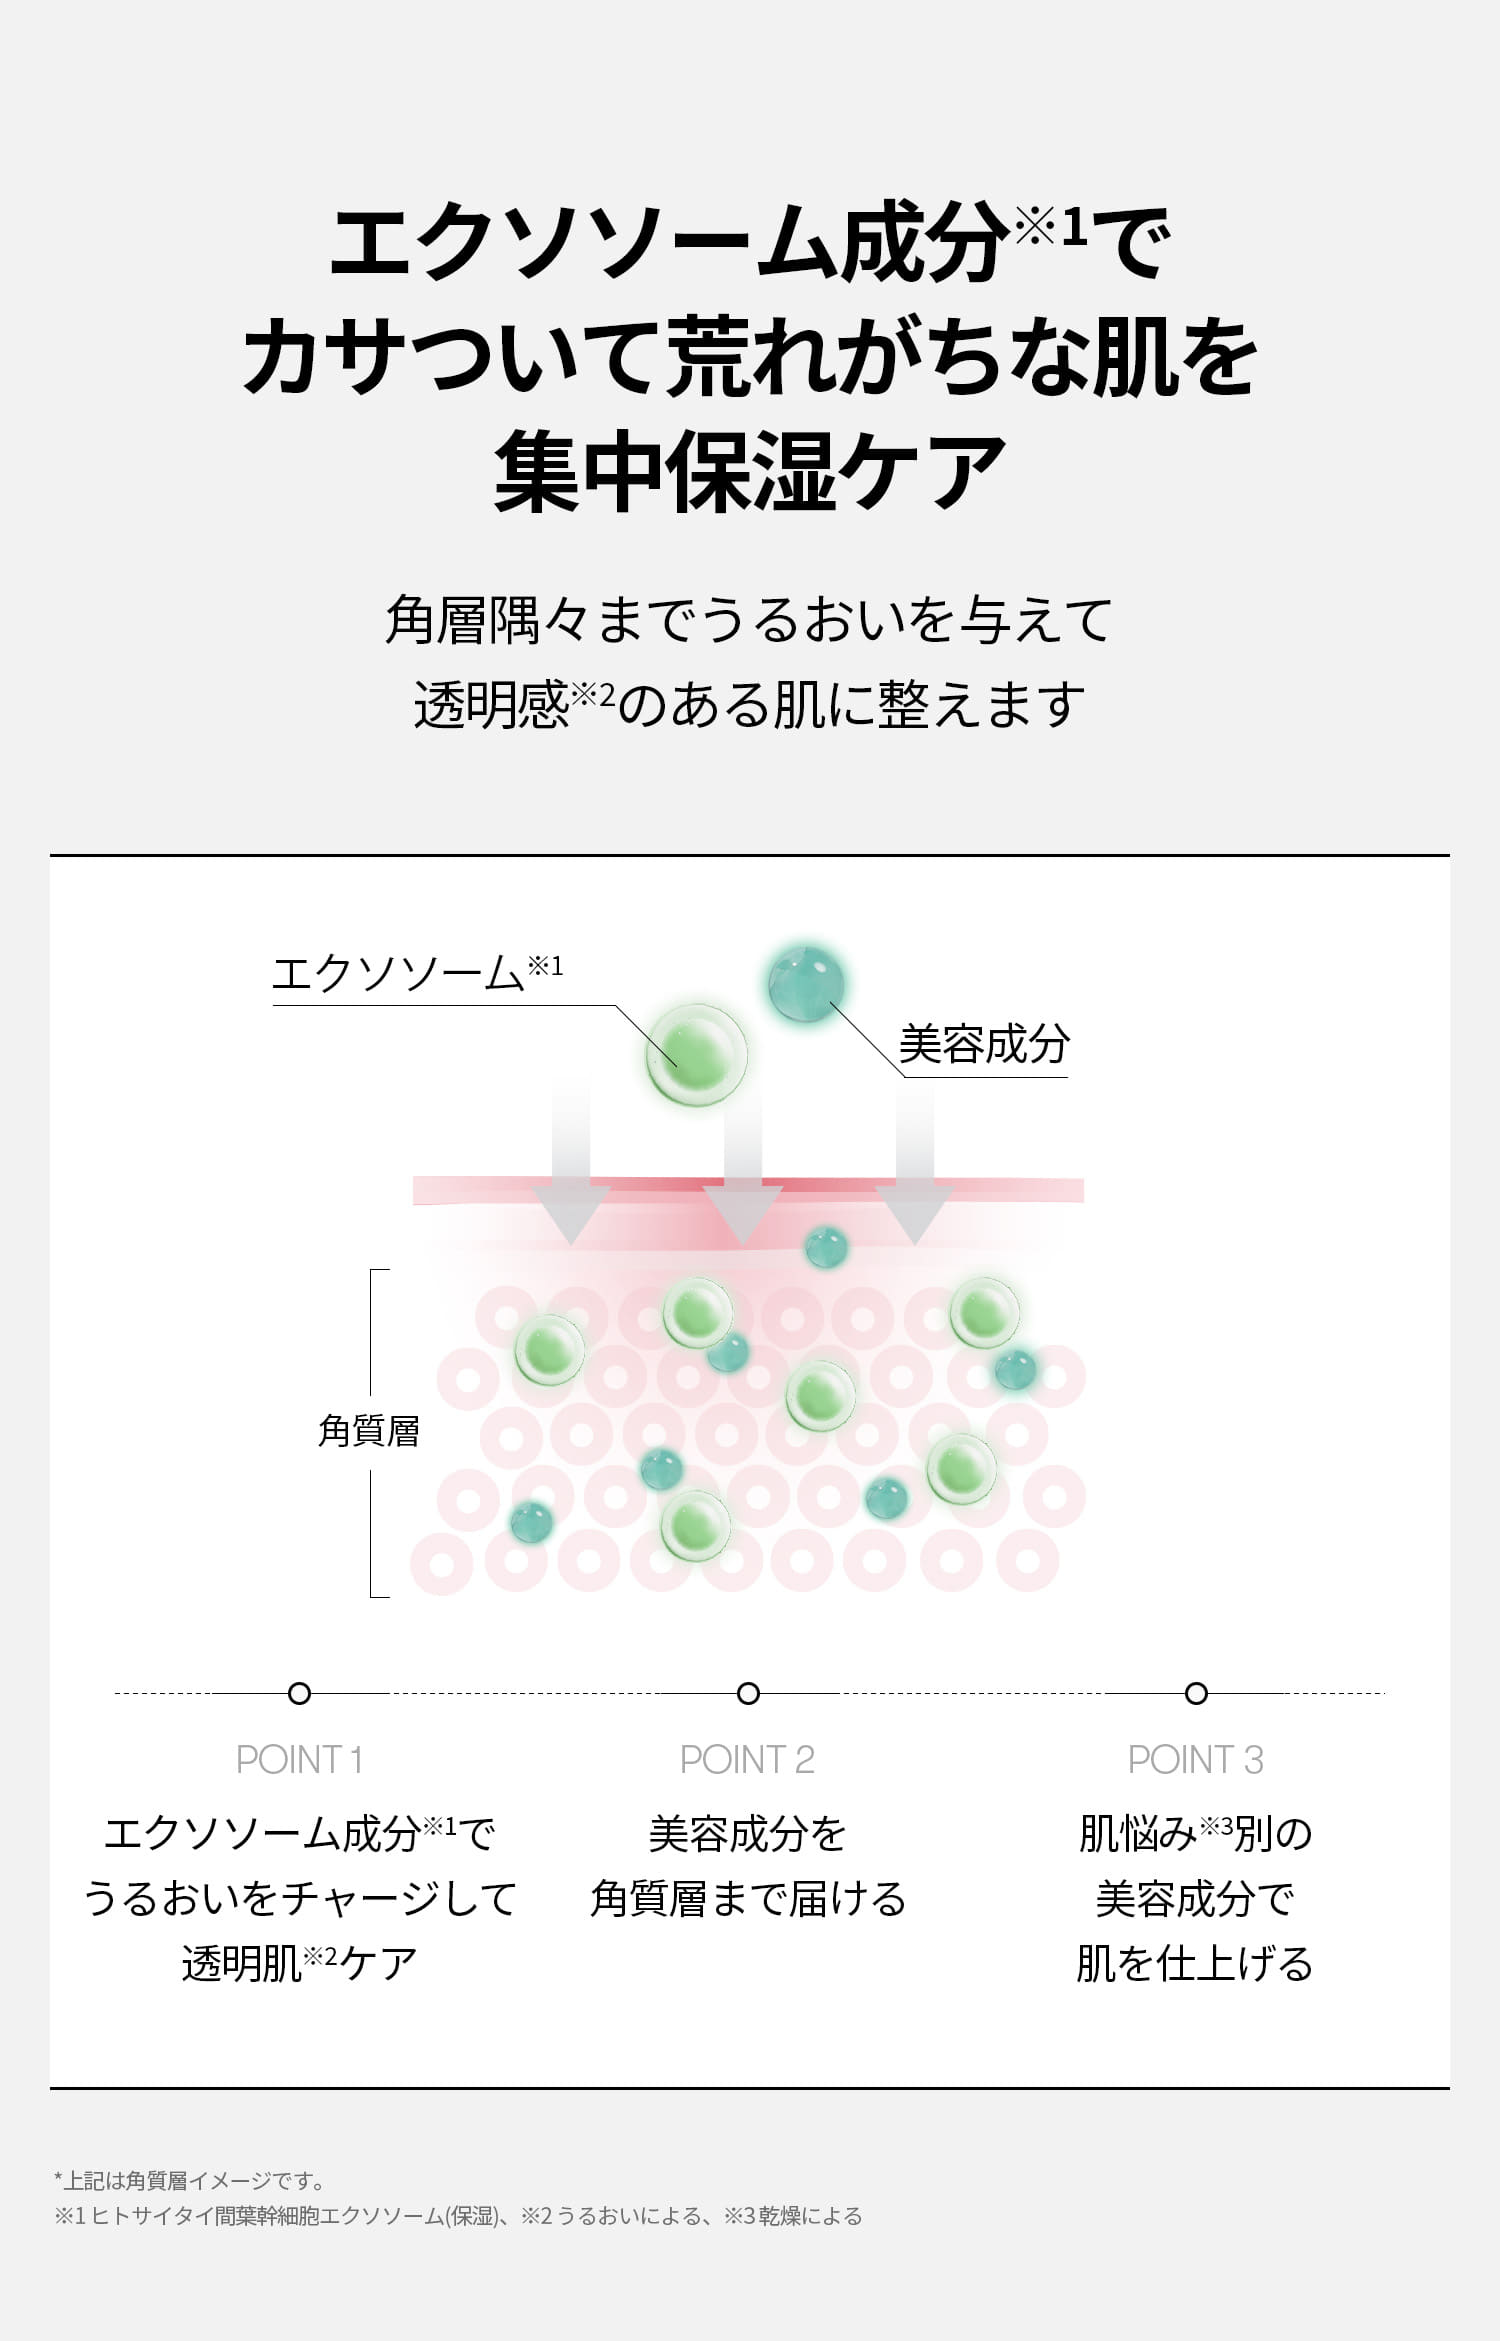Click the small teal sphere just below the skin surface

826,1247
